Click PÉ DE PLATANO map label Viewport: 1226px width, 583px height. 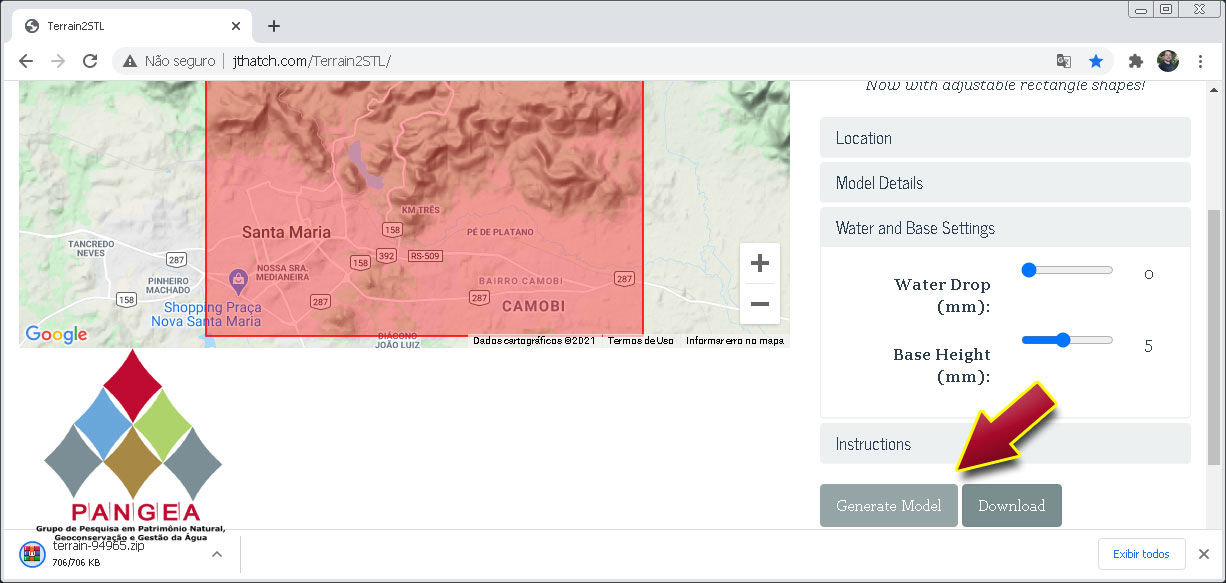tap(499, 232)
